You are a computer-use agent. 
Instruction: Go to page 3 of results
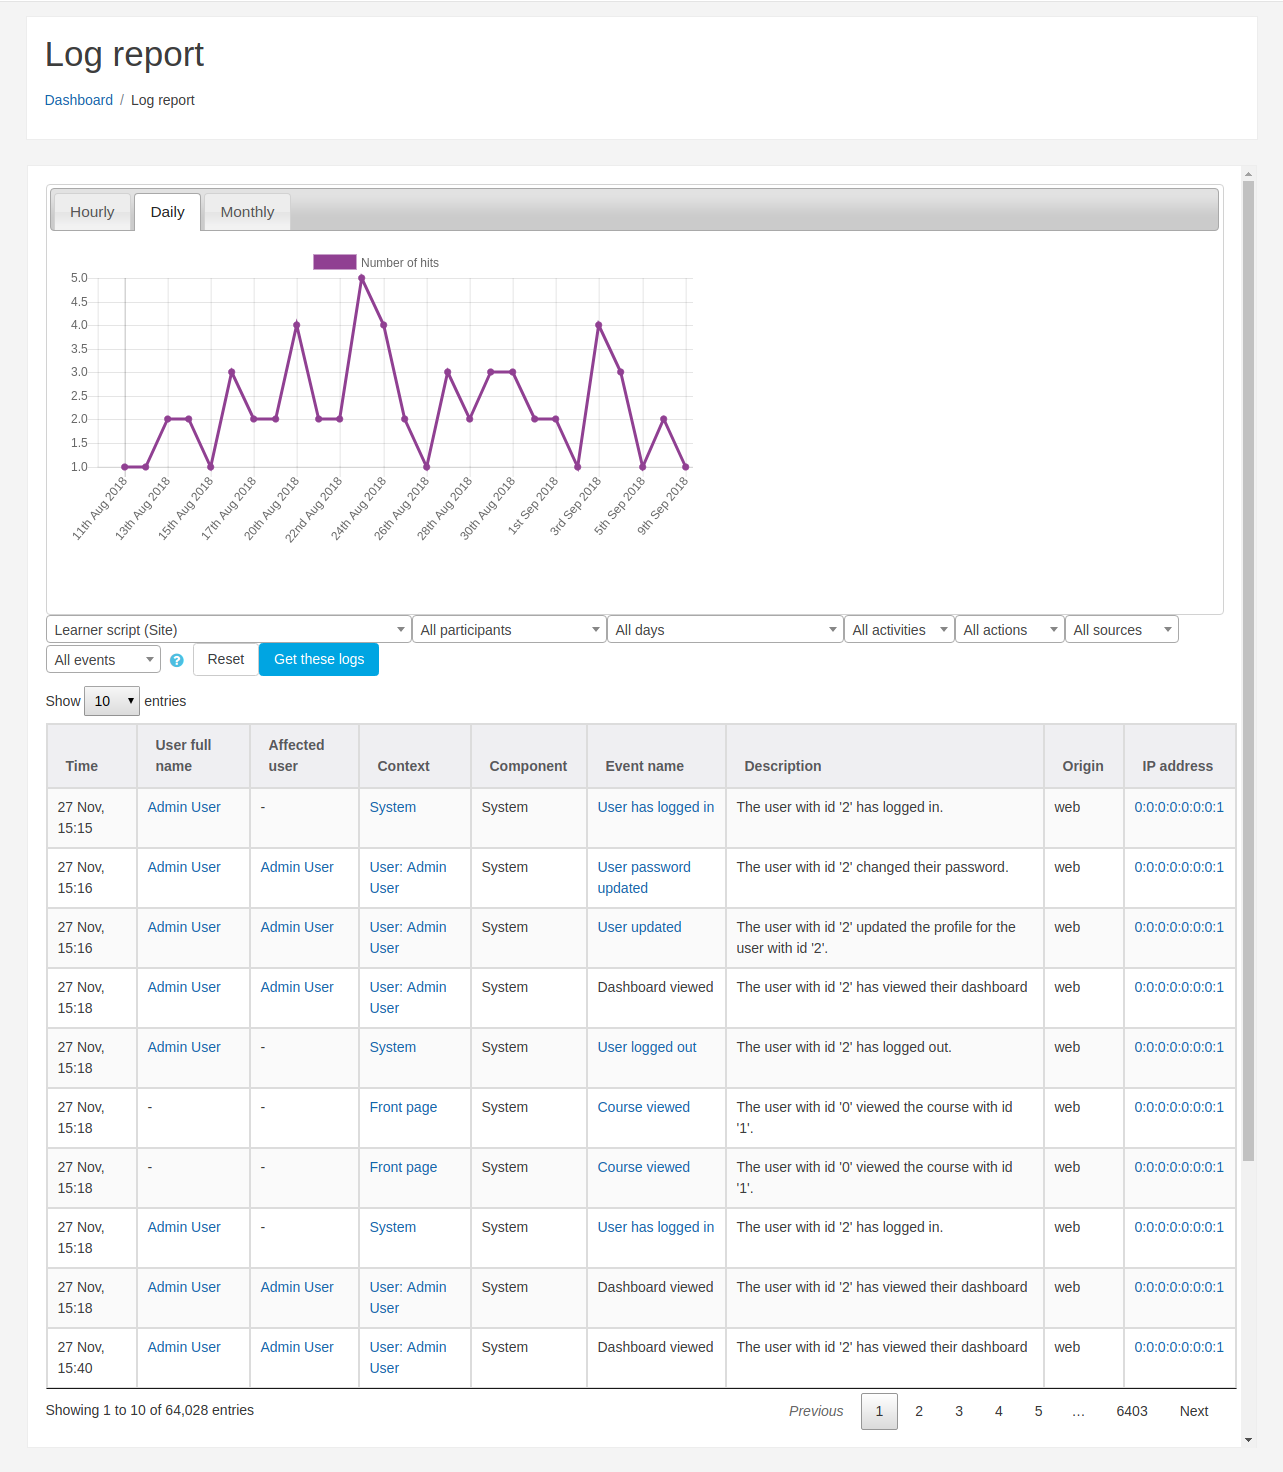[x=959, y=1411]
